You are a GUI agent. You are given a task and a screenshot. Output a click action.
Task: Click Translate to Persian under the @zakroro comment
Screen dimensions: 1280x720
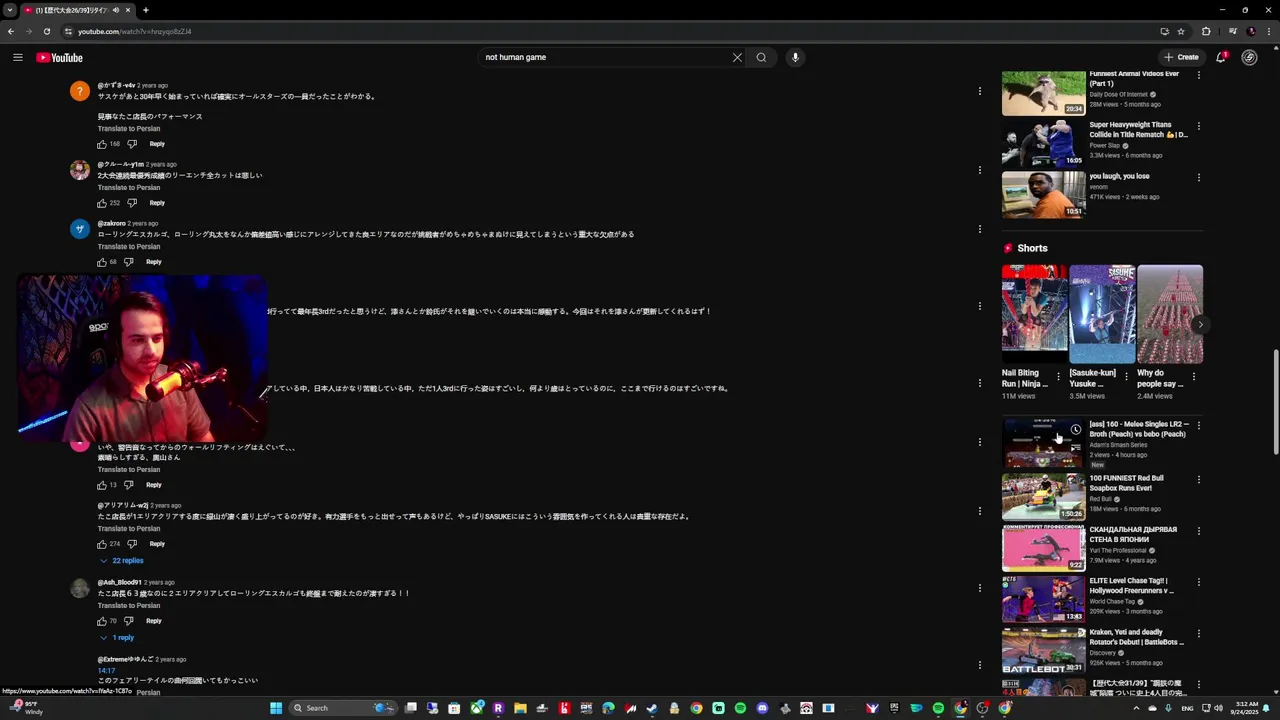pos(129,247)
